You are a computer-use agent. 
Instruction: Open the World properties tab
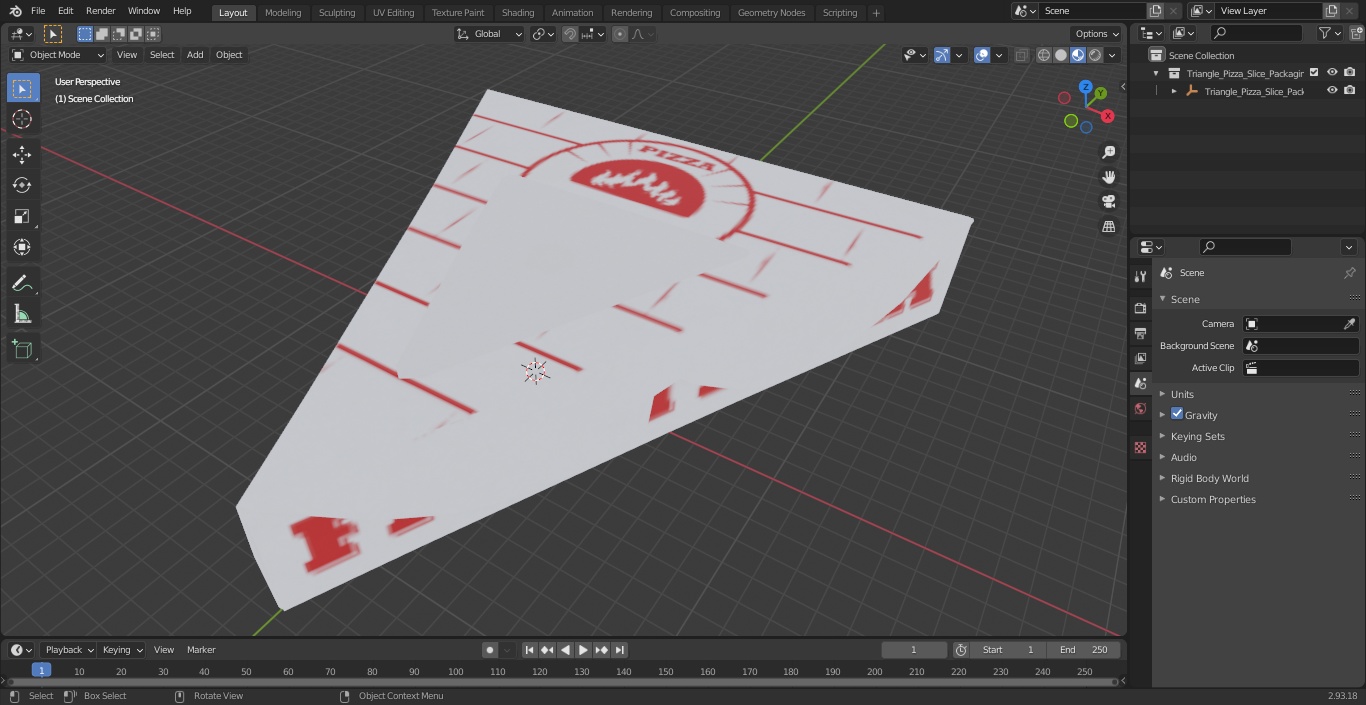click(1140, 408)
